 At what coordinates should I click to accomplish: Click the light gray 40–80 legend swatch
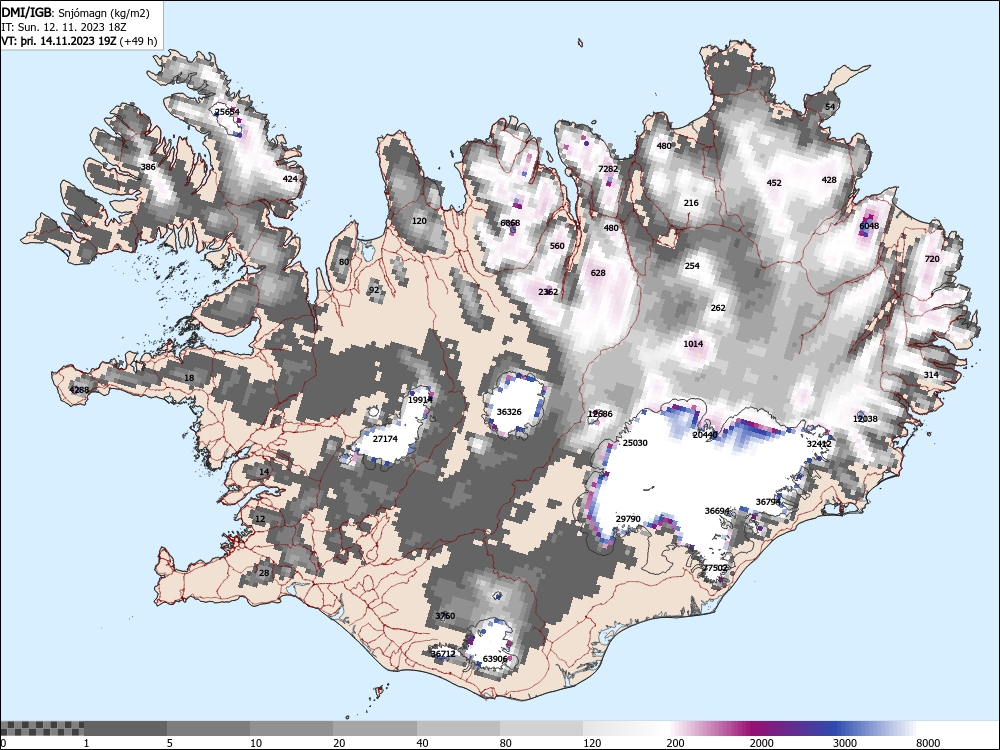tap(459, 728)
